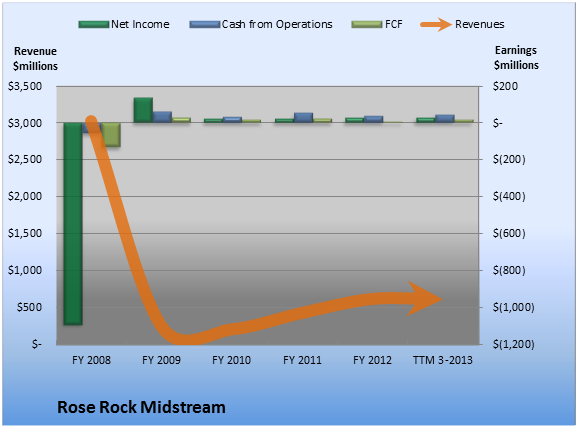Click the TTM 3-2013 axis label
This screenshot has width=577, height=427.
pos(443,360)
